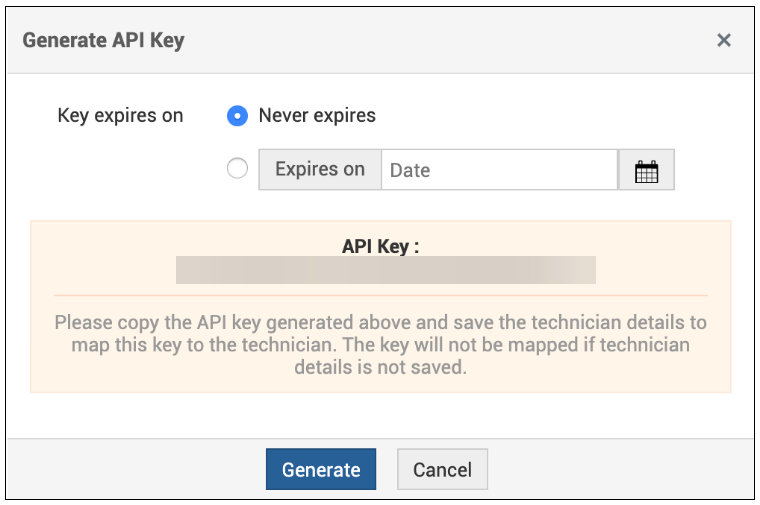Click the Generate API Key dialog title
This screenshot has height=505, width=760.
click(104, 41)
